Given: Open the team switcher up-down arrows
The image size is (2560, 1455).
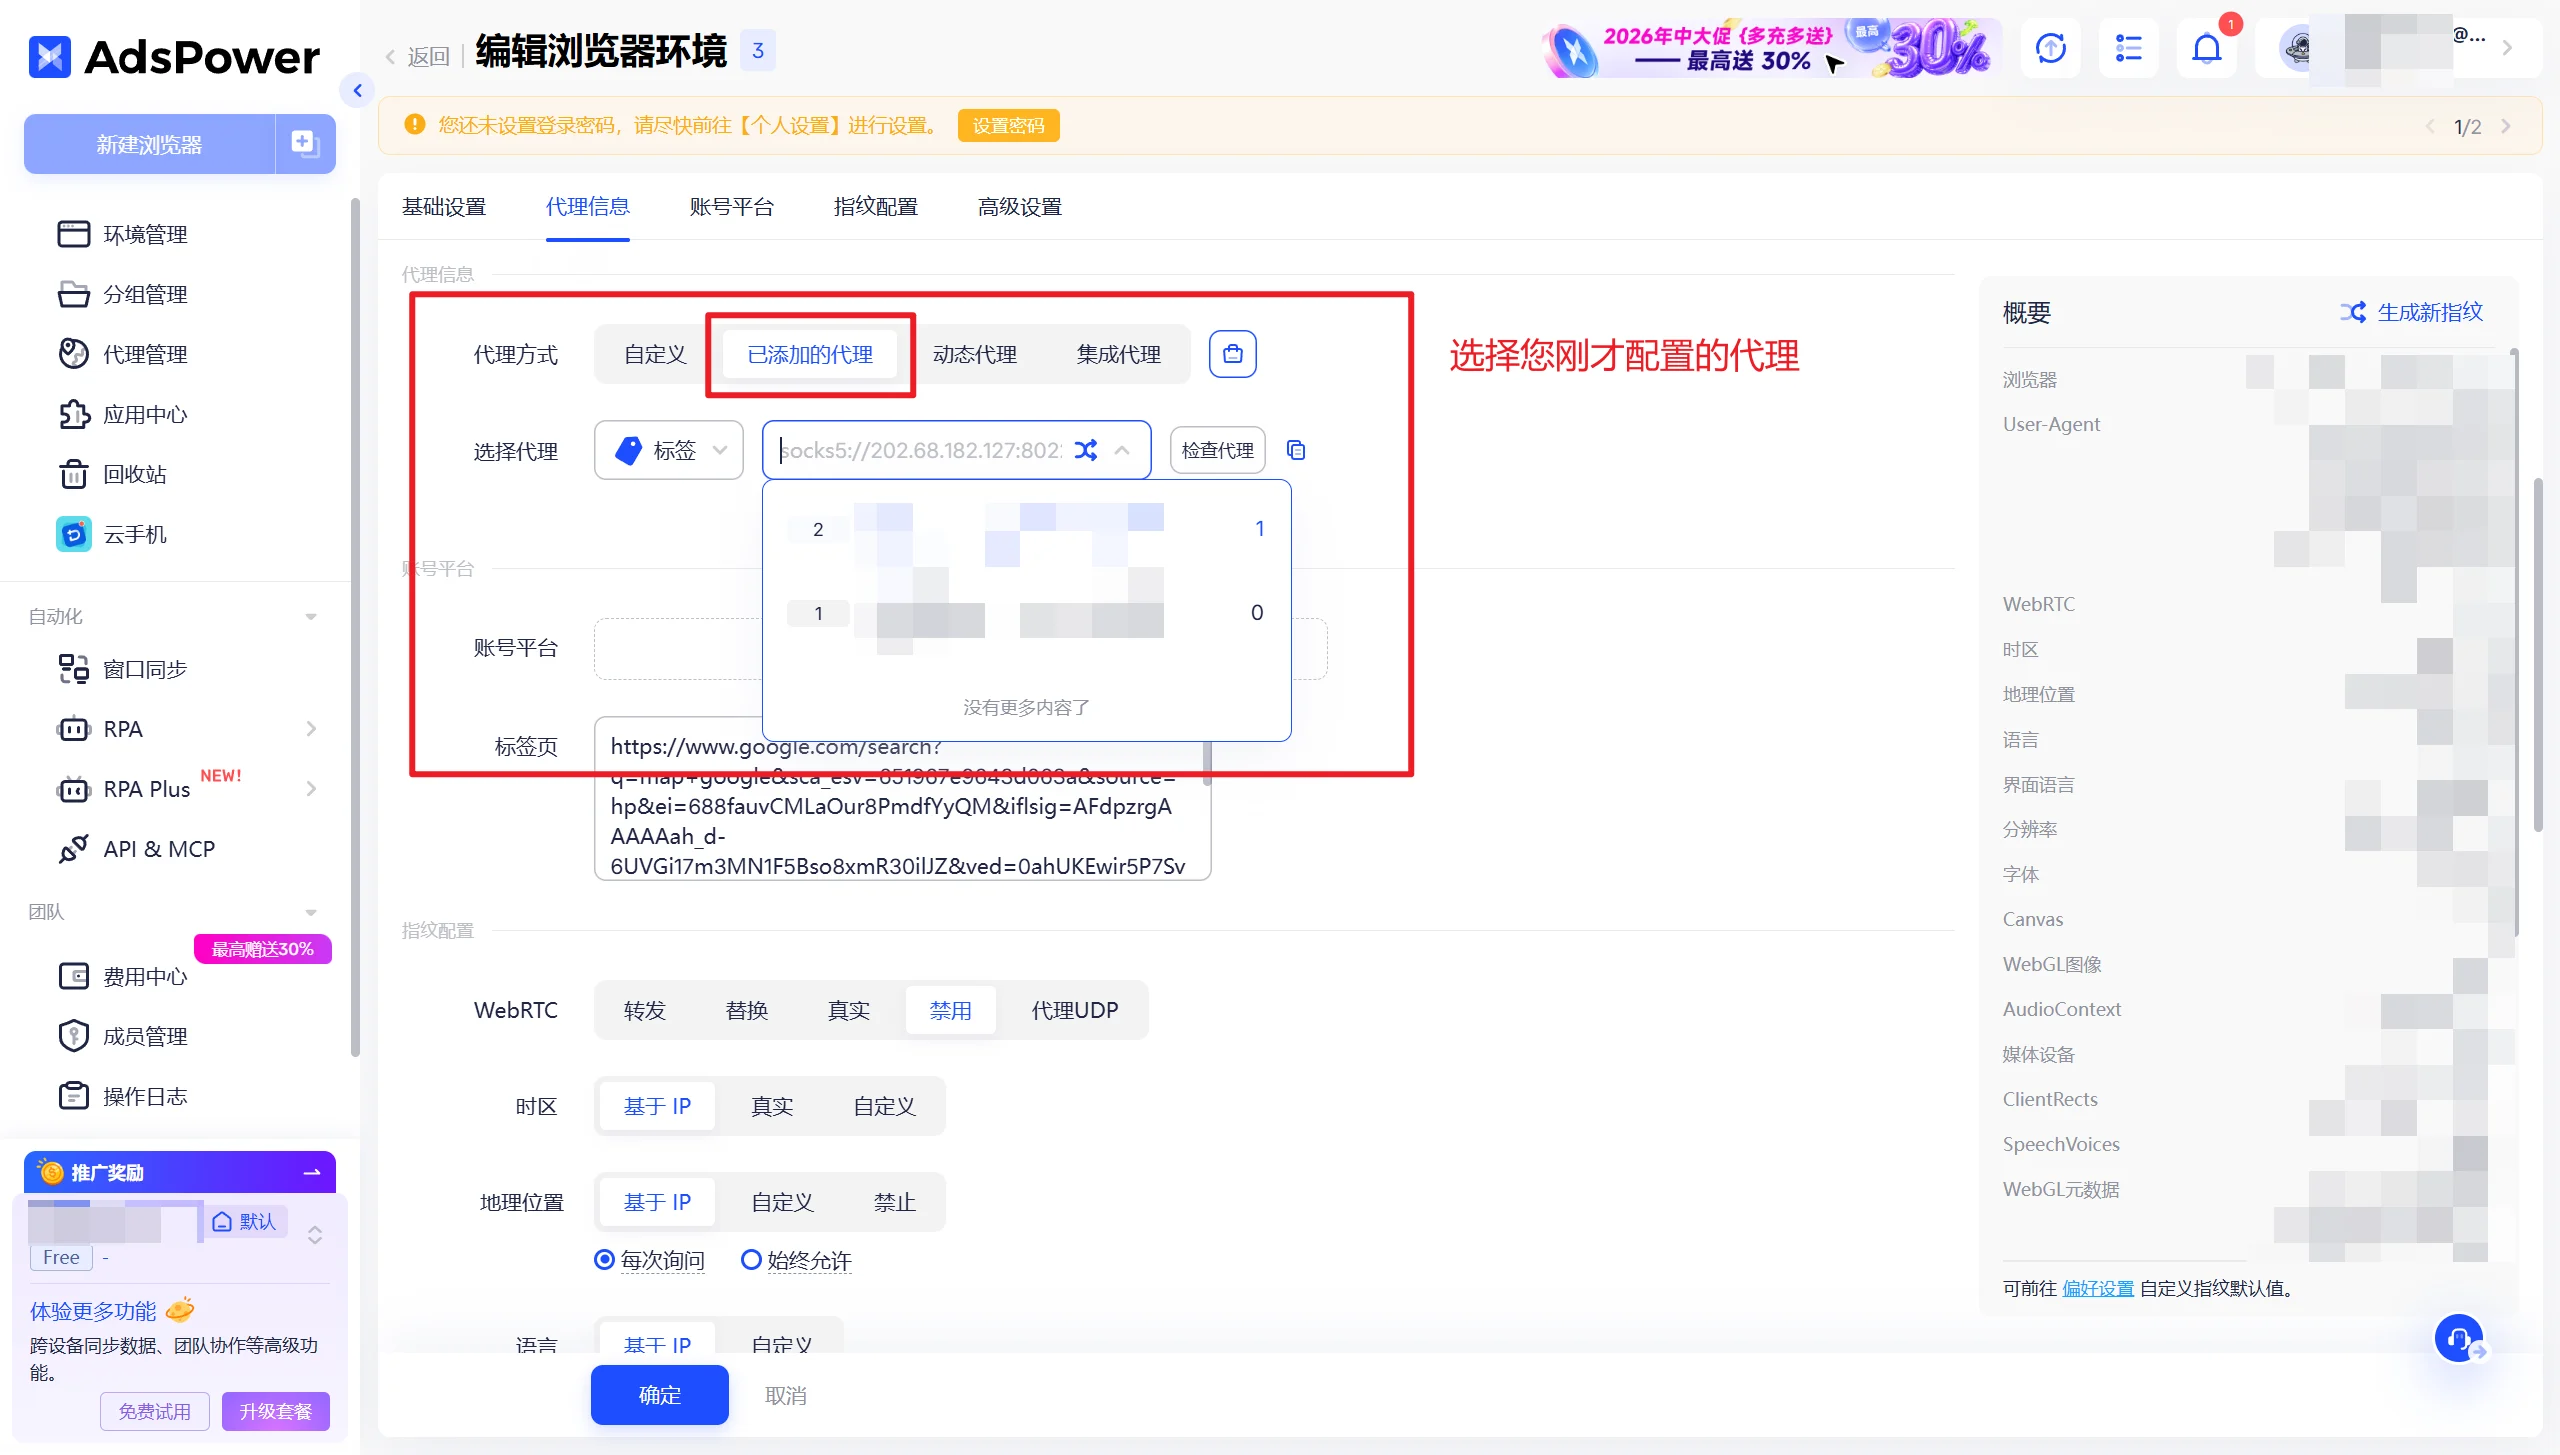Looking at the screenshot, I should tap(315, 1235).
